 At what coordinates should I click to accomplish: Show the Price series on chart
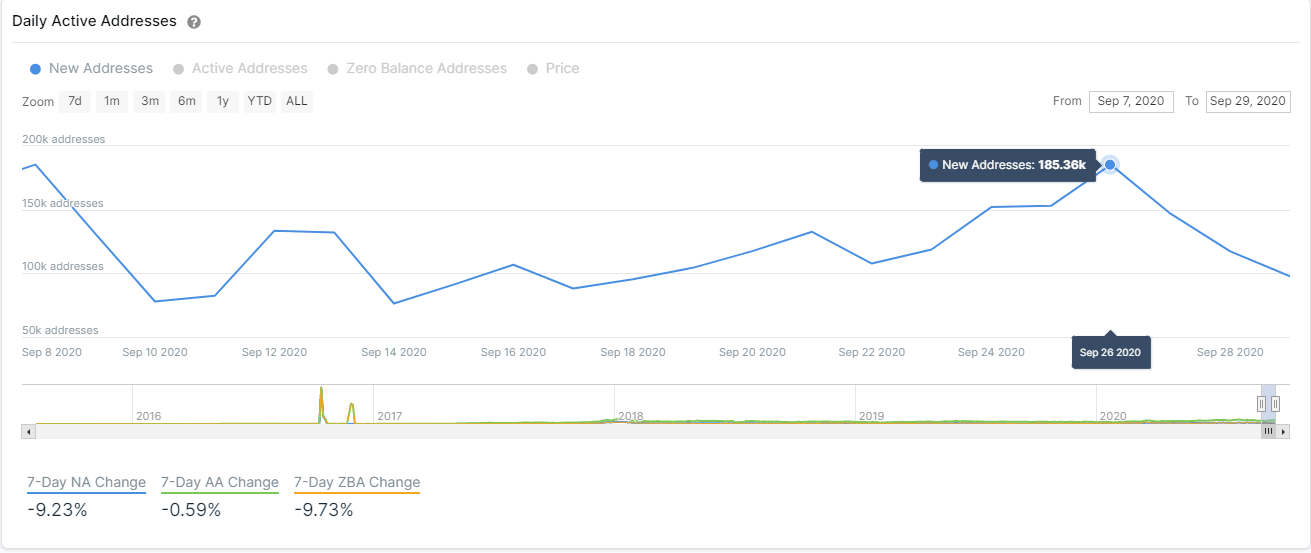(553, 69)
